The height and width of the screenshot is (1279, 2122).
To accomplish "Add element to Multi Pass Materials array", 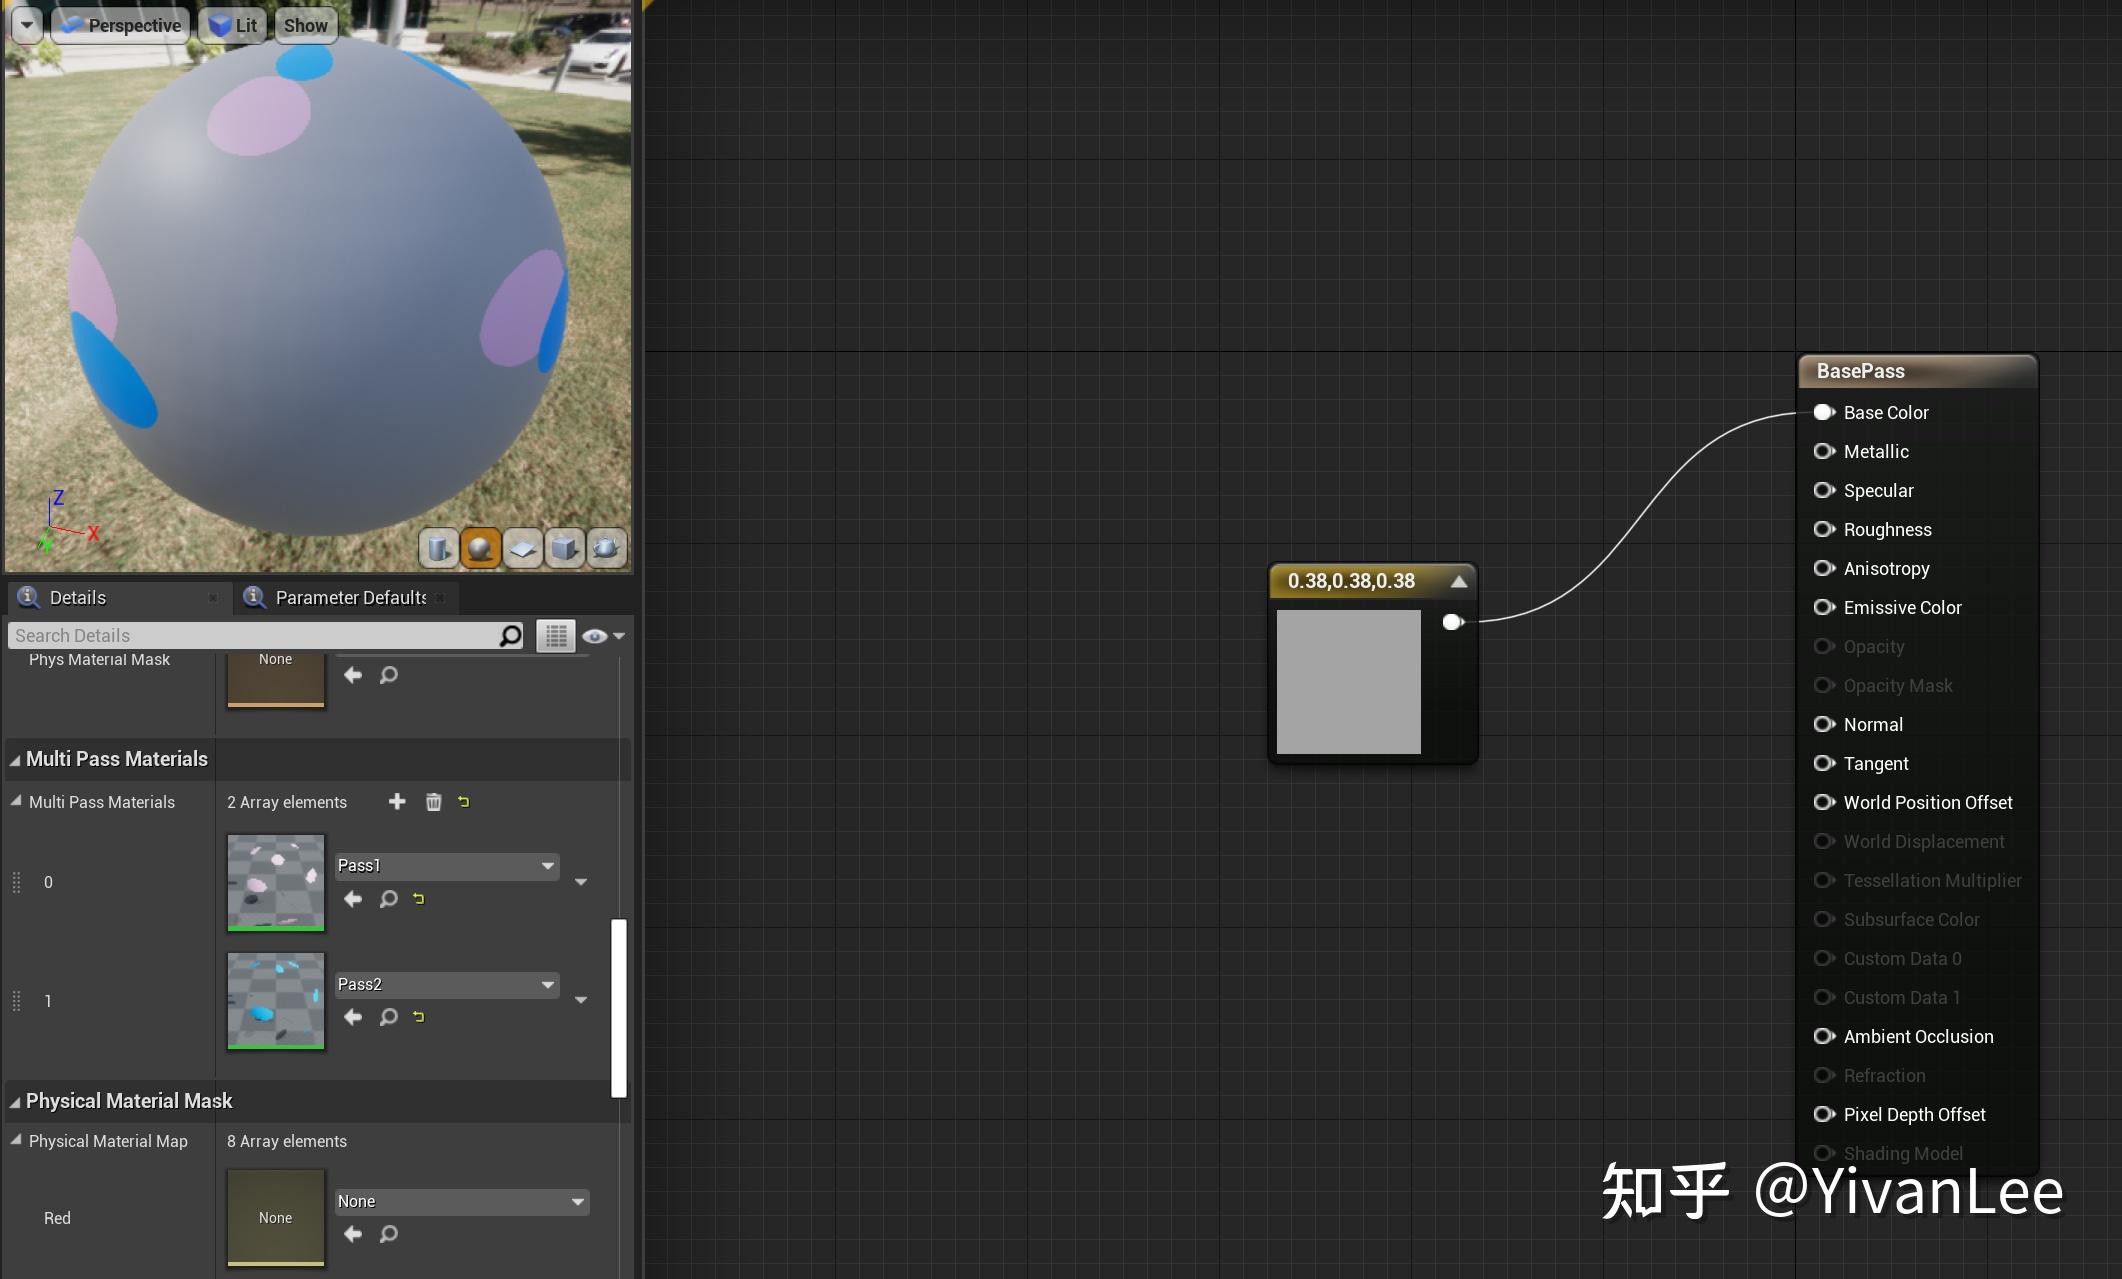I will [x=397, y=802].
